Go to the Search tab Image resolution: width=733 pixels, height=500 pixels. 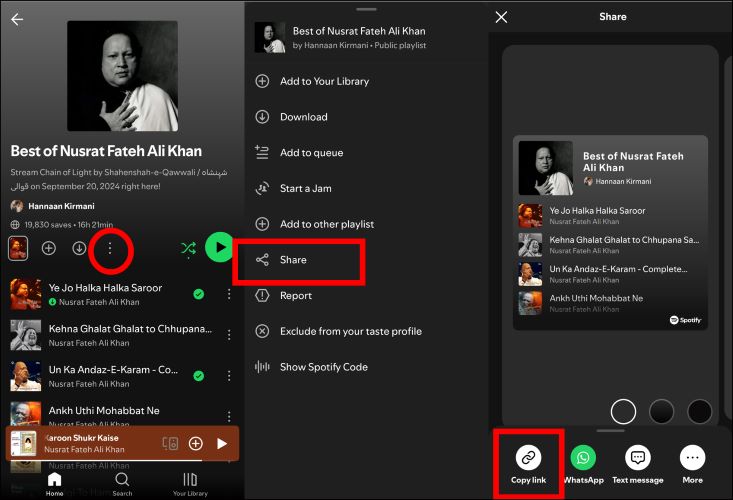coord(122,484)
